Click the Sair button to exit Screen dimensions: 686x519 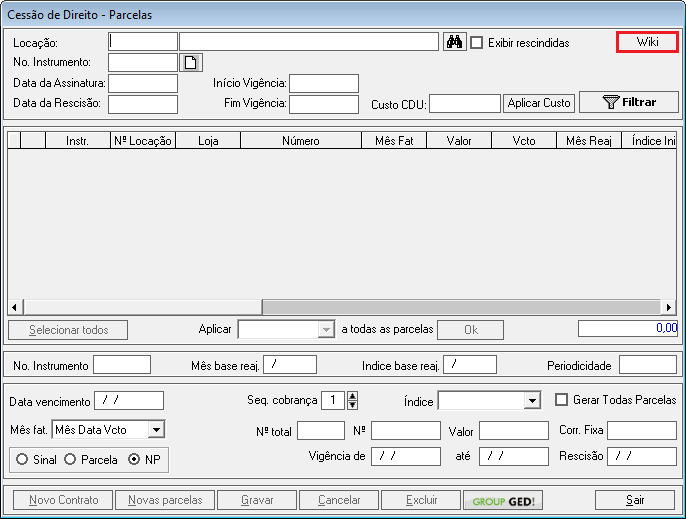click(635, 500)
